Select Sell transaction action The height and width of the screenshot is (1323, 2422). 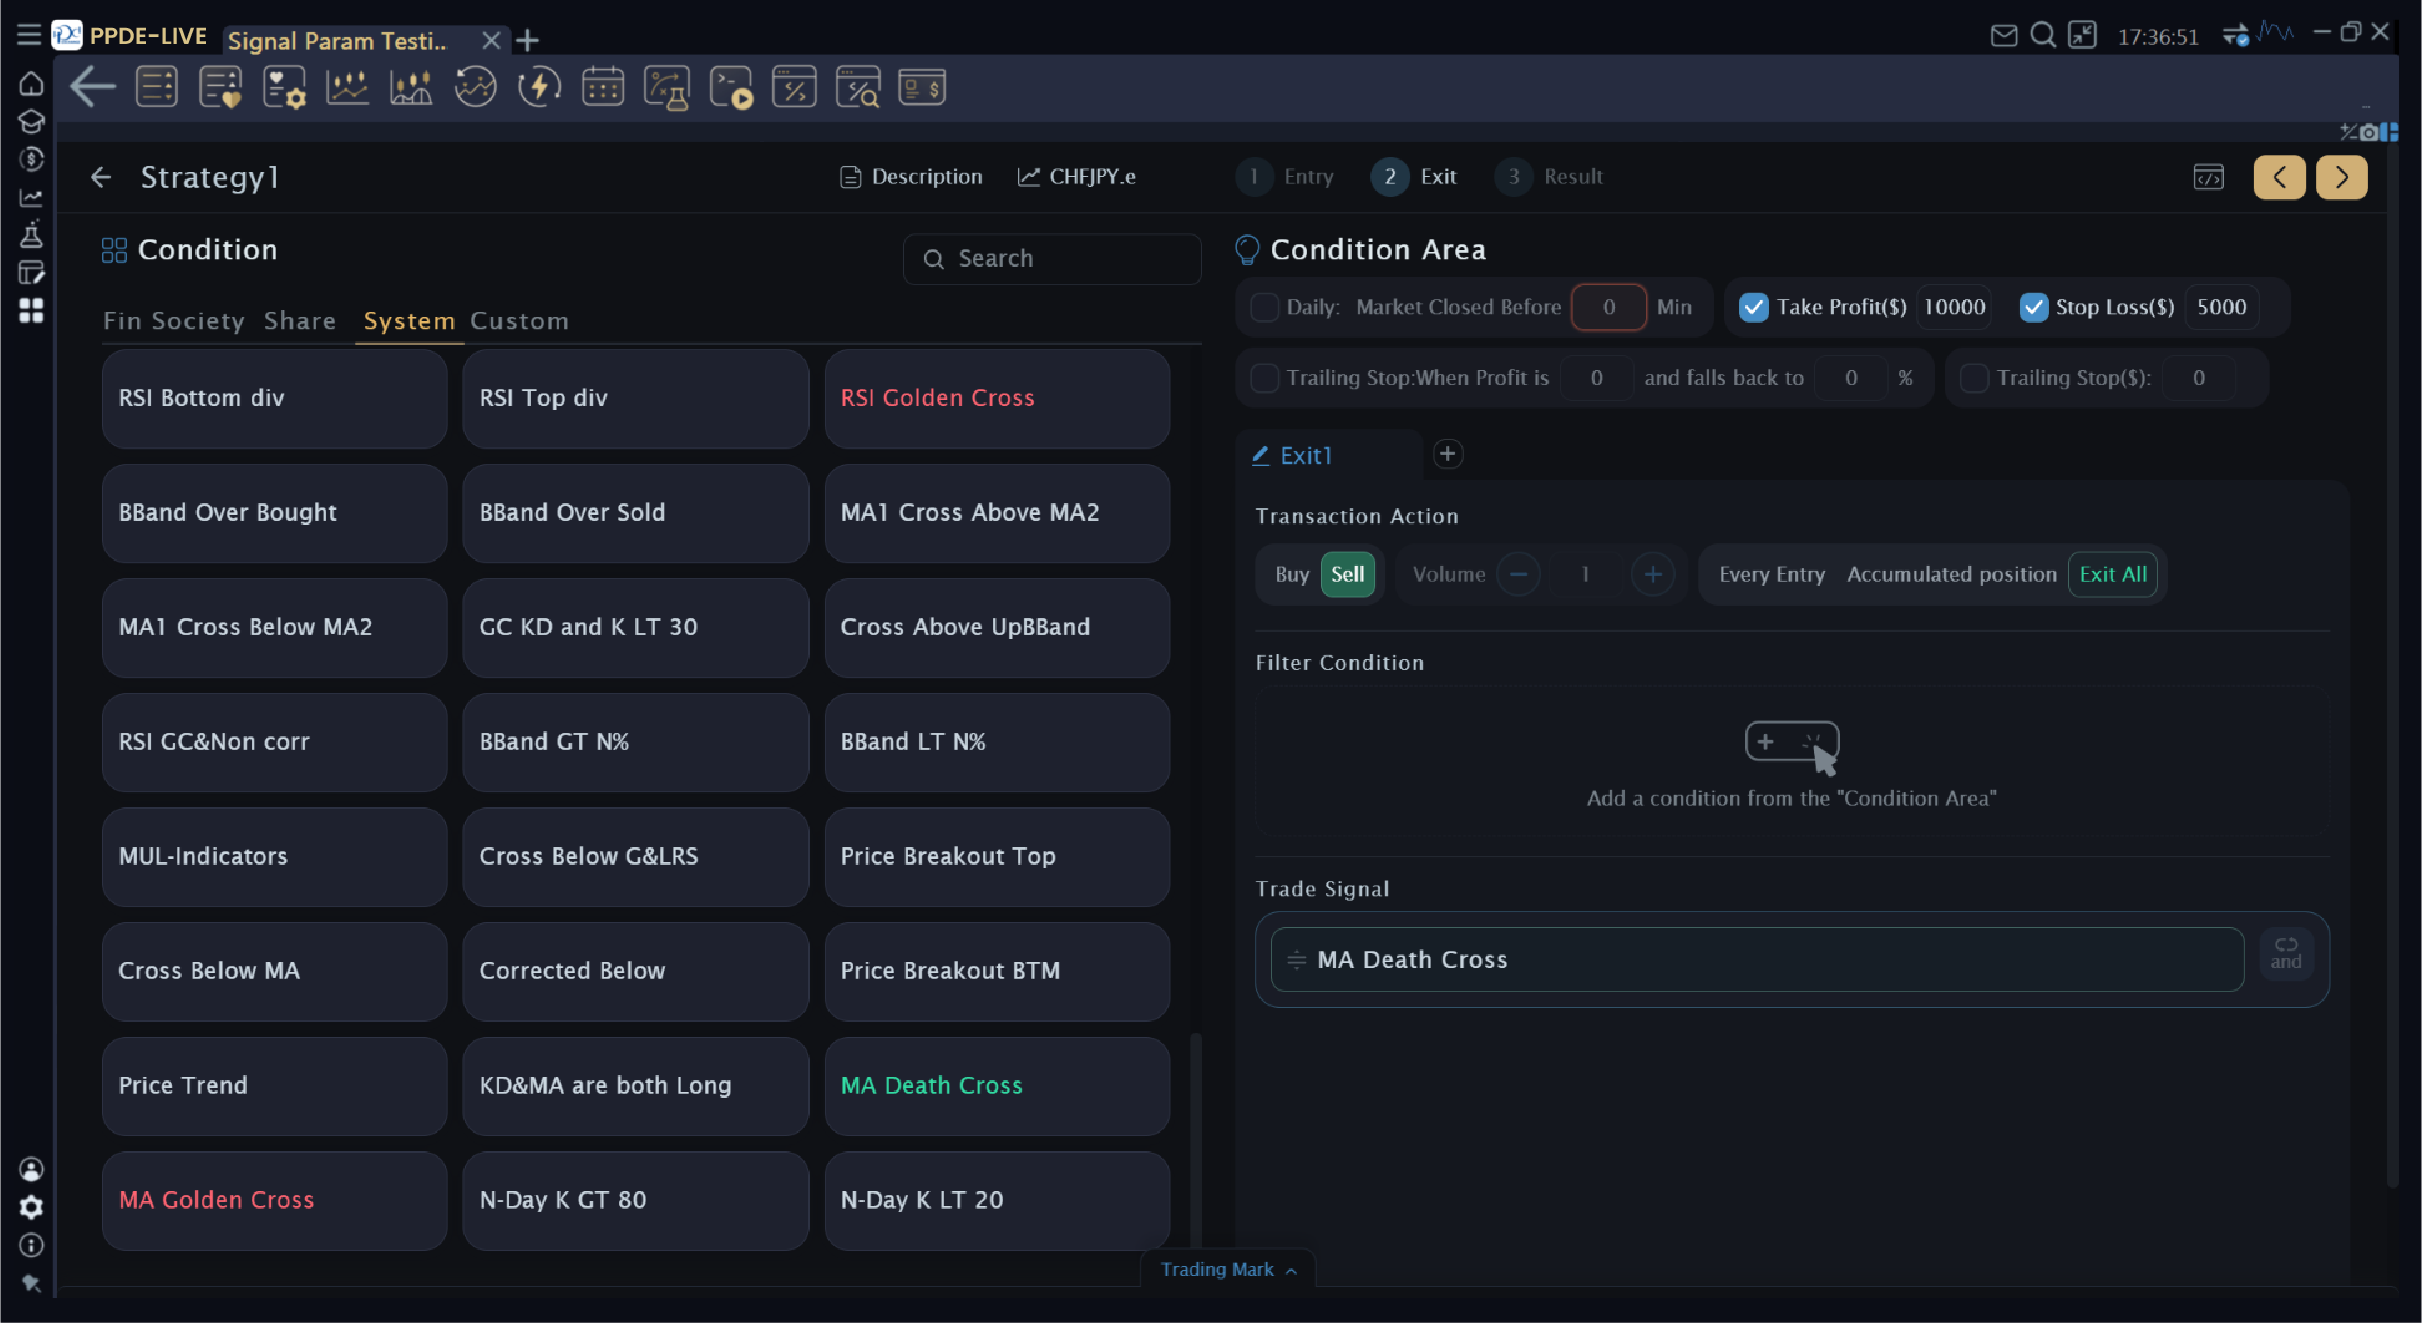[1347, 574]
